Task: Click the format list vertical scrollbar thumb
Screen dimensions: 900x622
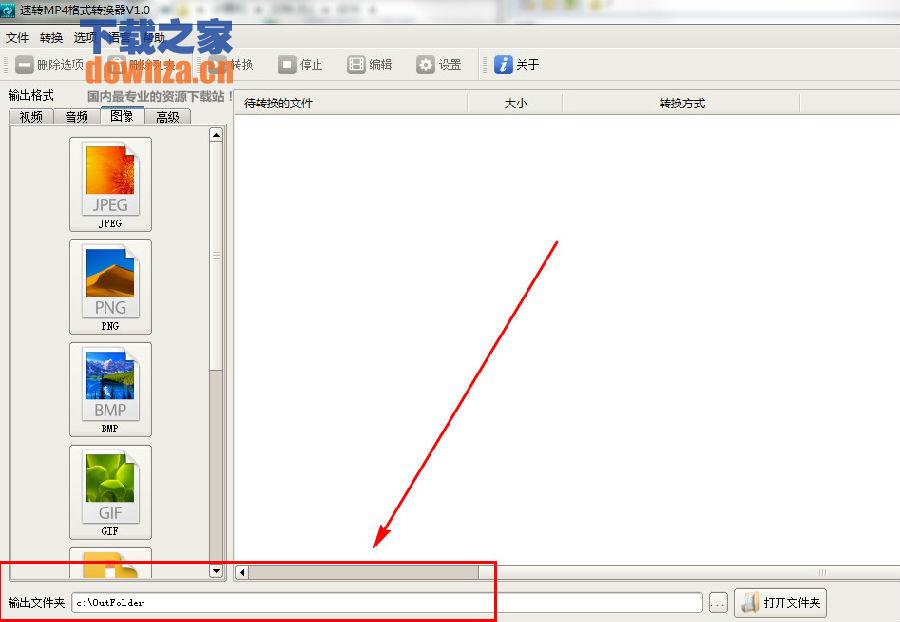Action: 216,256
